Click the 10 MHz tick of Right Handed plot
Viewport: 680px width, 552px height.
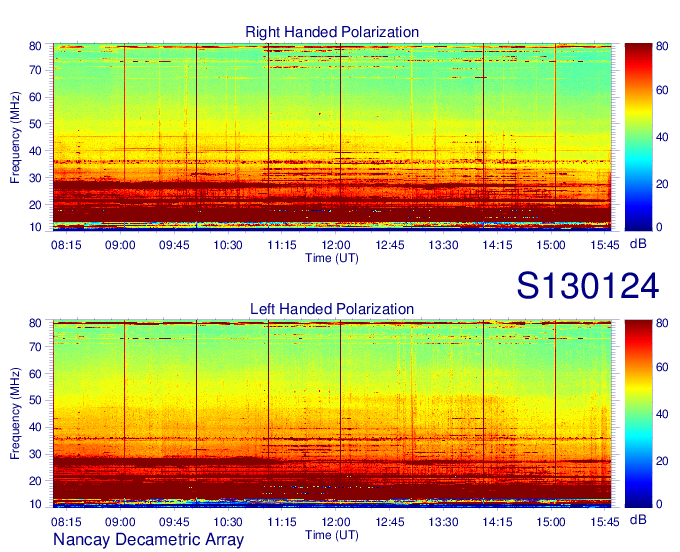(x=35, y=227)
